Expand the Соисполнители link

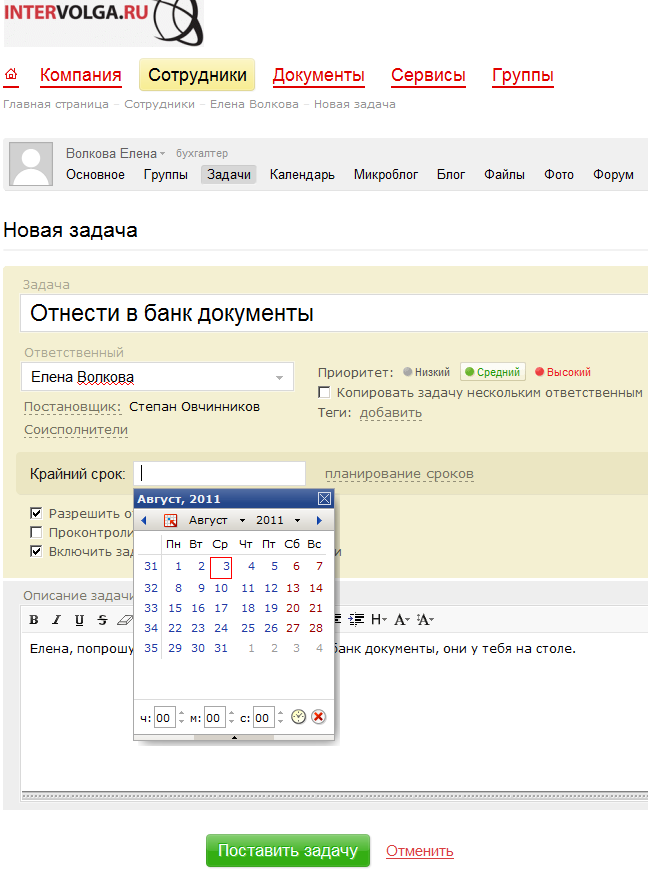pos(76,430)
